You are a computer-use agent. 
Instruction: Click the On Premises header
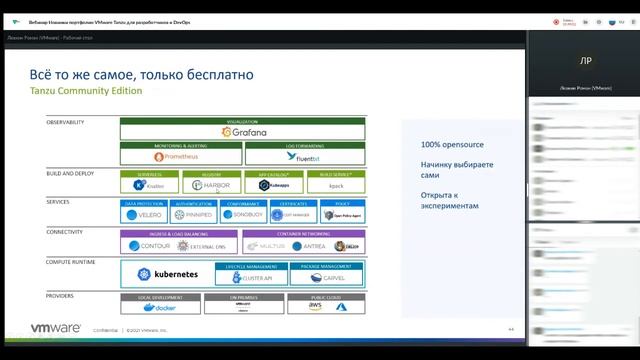click(244, 298)
